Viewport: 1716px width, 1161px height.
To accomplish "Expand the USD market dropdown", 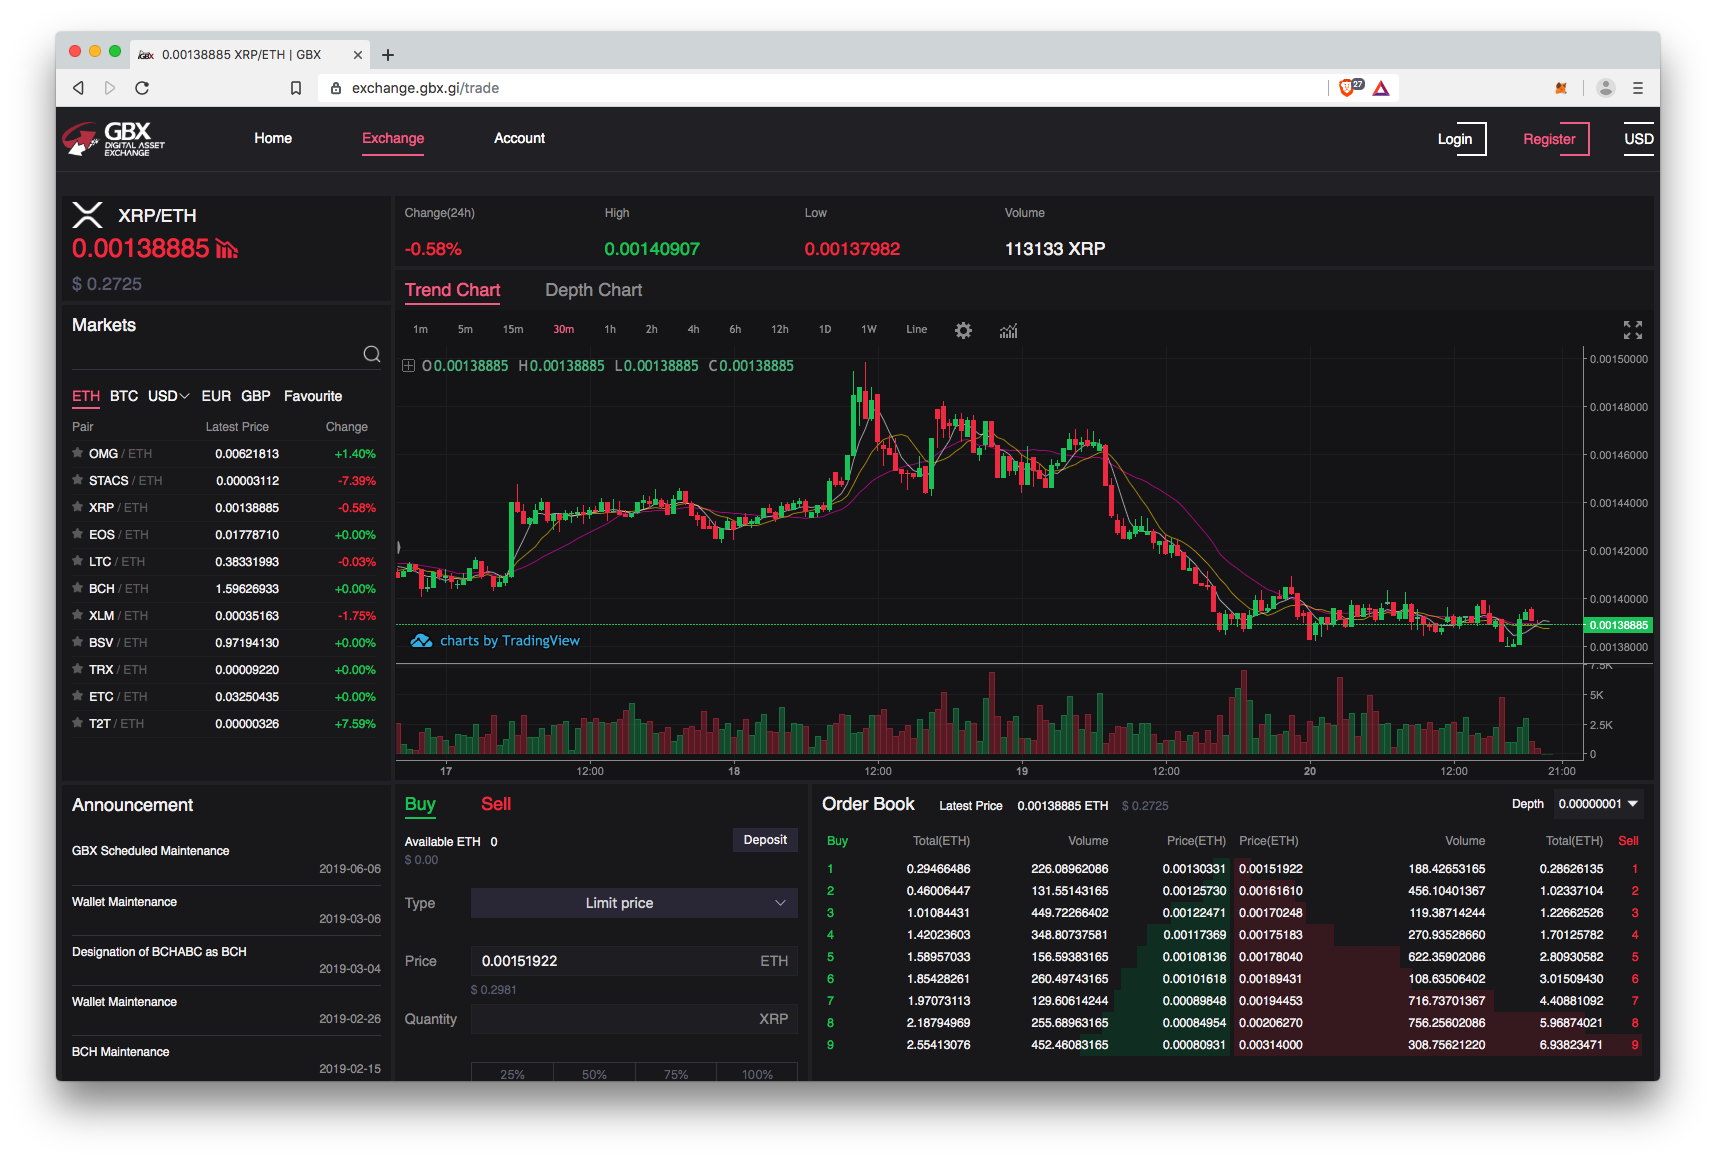I will (x=169, y=396).
